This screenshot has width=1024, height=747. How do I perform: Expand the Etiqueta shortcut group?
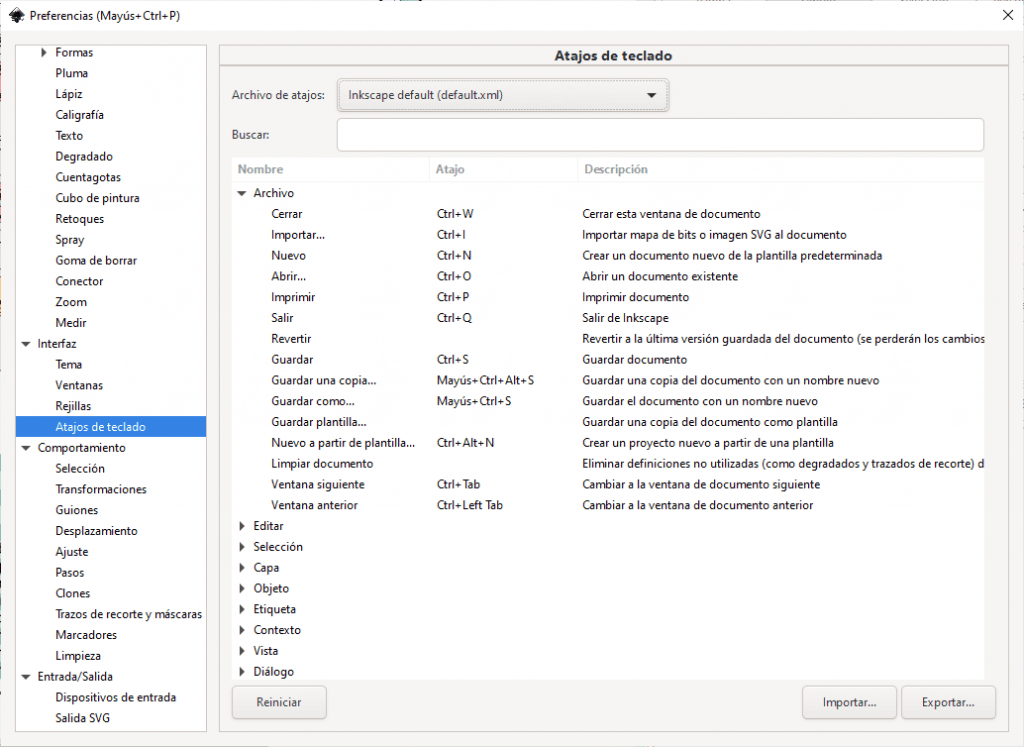(x=242, y=609)
